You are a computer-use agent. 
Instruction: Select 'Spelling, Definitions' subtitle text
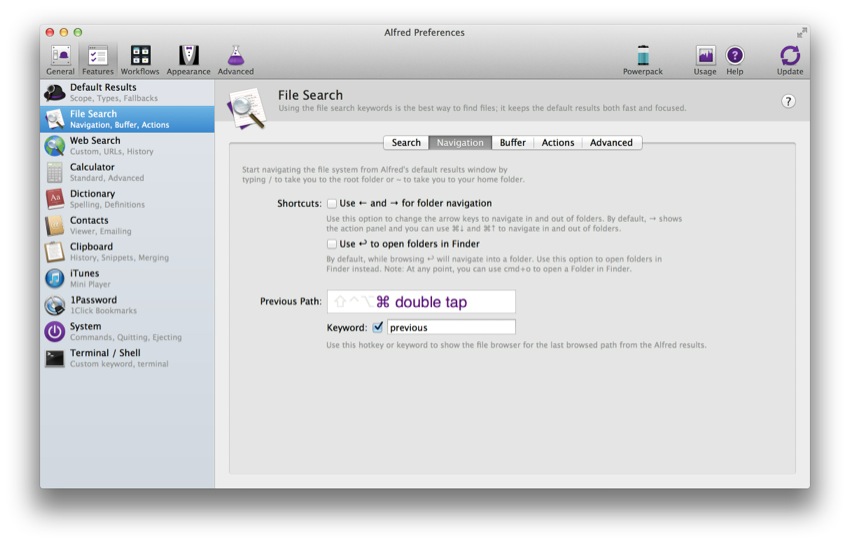point(107,205)
